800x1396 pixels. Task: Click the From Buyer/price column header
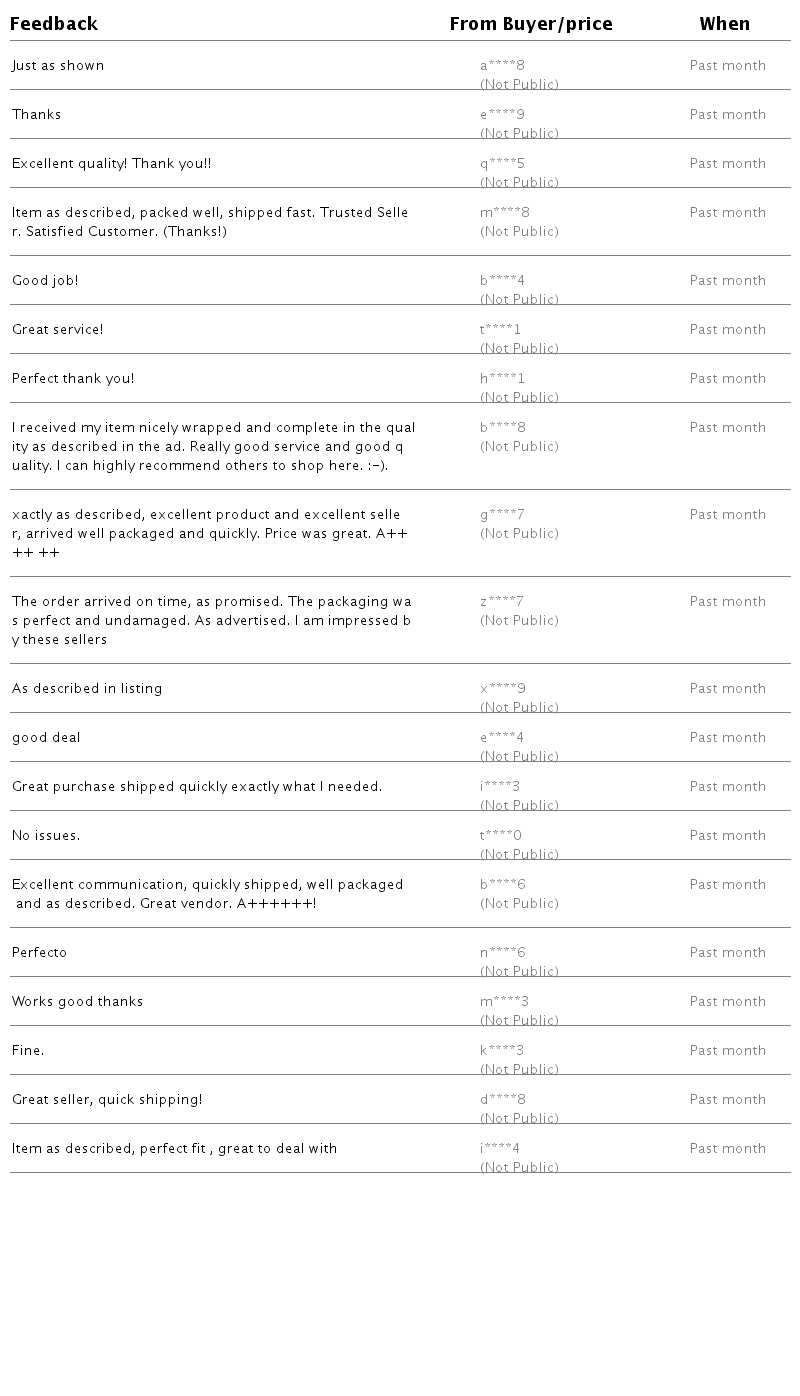coord(530,24)
